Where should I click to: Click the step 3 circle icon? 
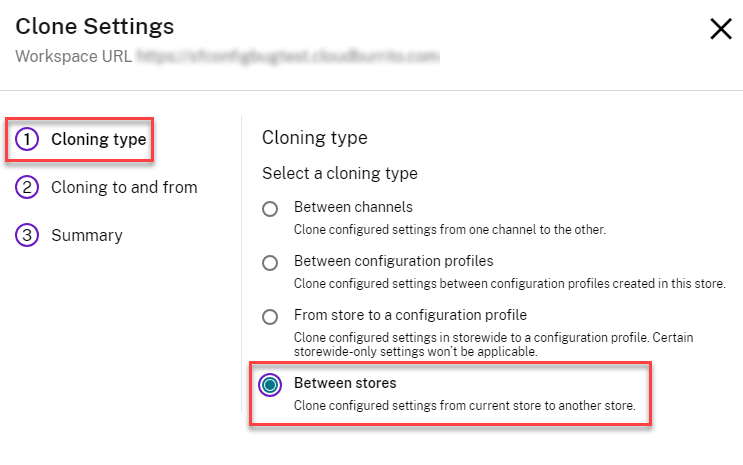tap(27, 235)
